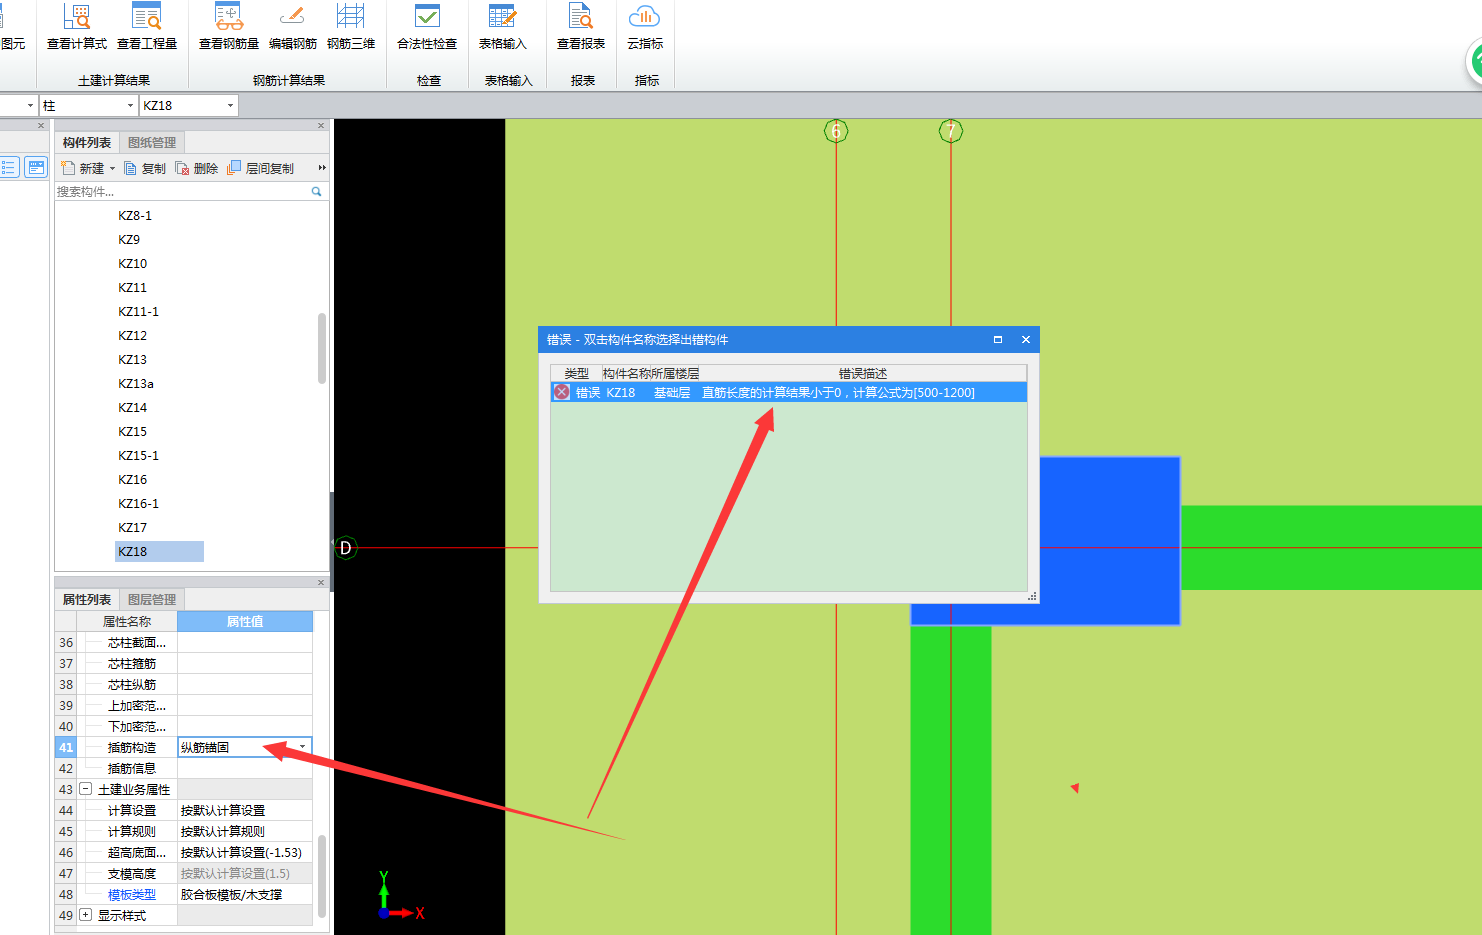Open 查看工程量 tool

pyautogui.click(x=147, y=27)
